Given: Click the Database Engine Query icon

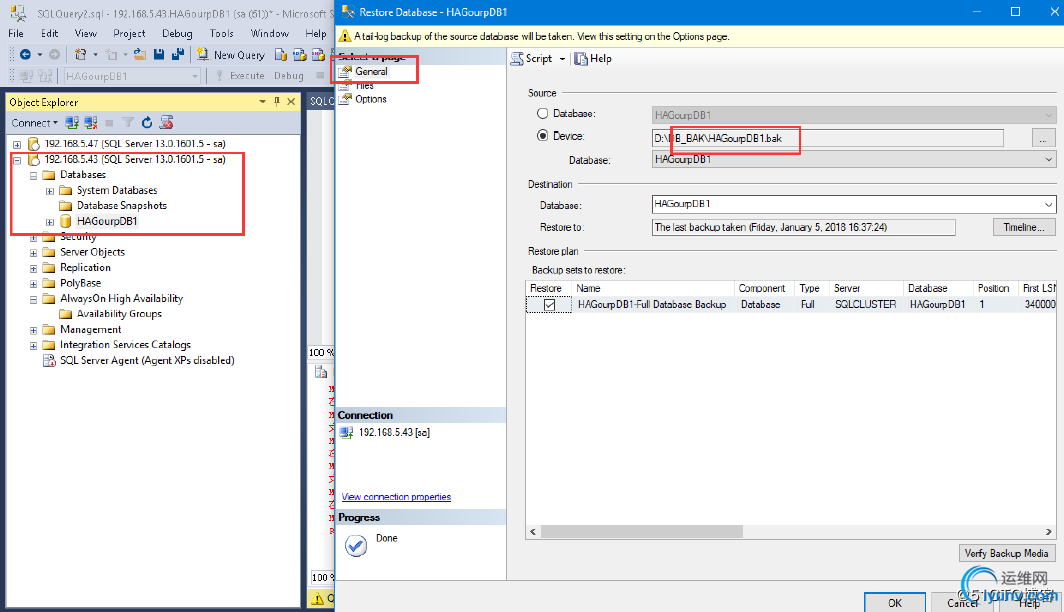Looking at the screenshot, I should pos(280,55).
